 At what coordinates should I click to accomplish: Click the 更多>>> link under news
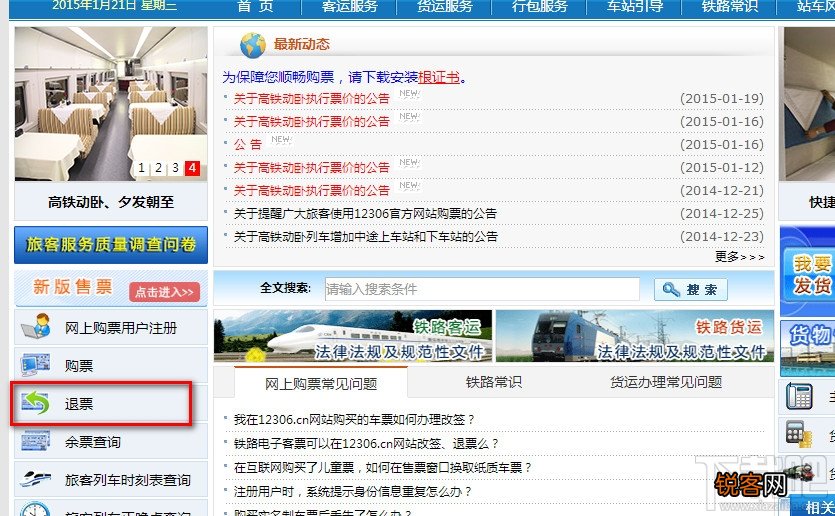click(x=739, y=257)
